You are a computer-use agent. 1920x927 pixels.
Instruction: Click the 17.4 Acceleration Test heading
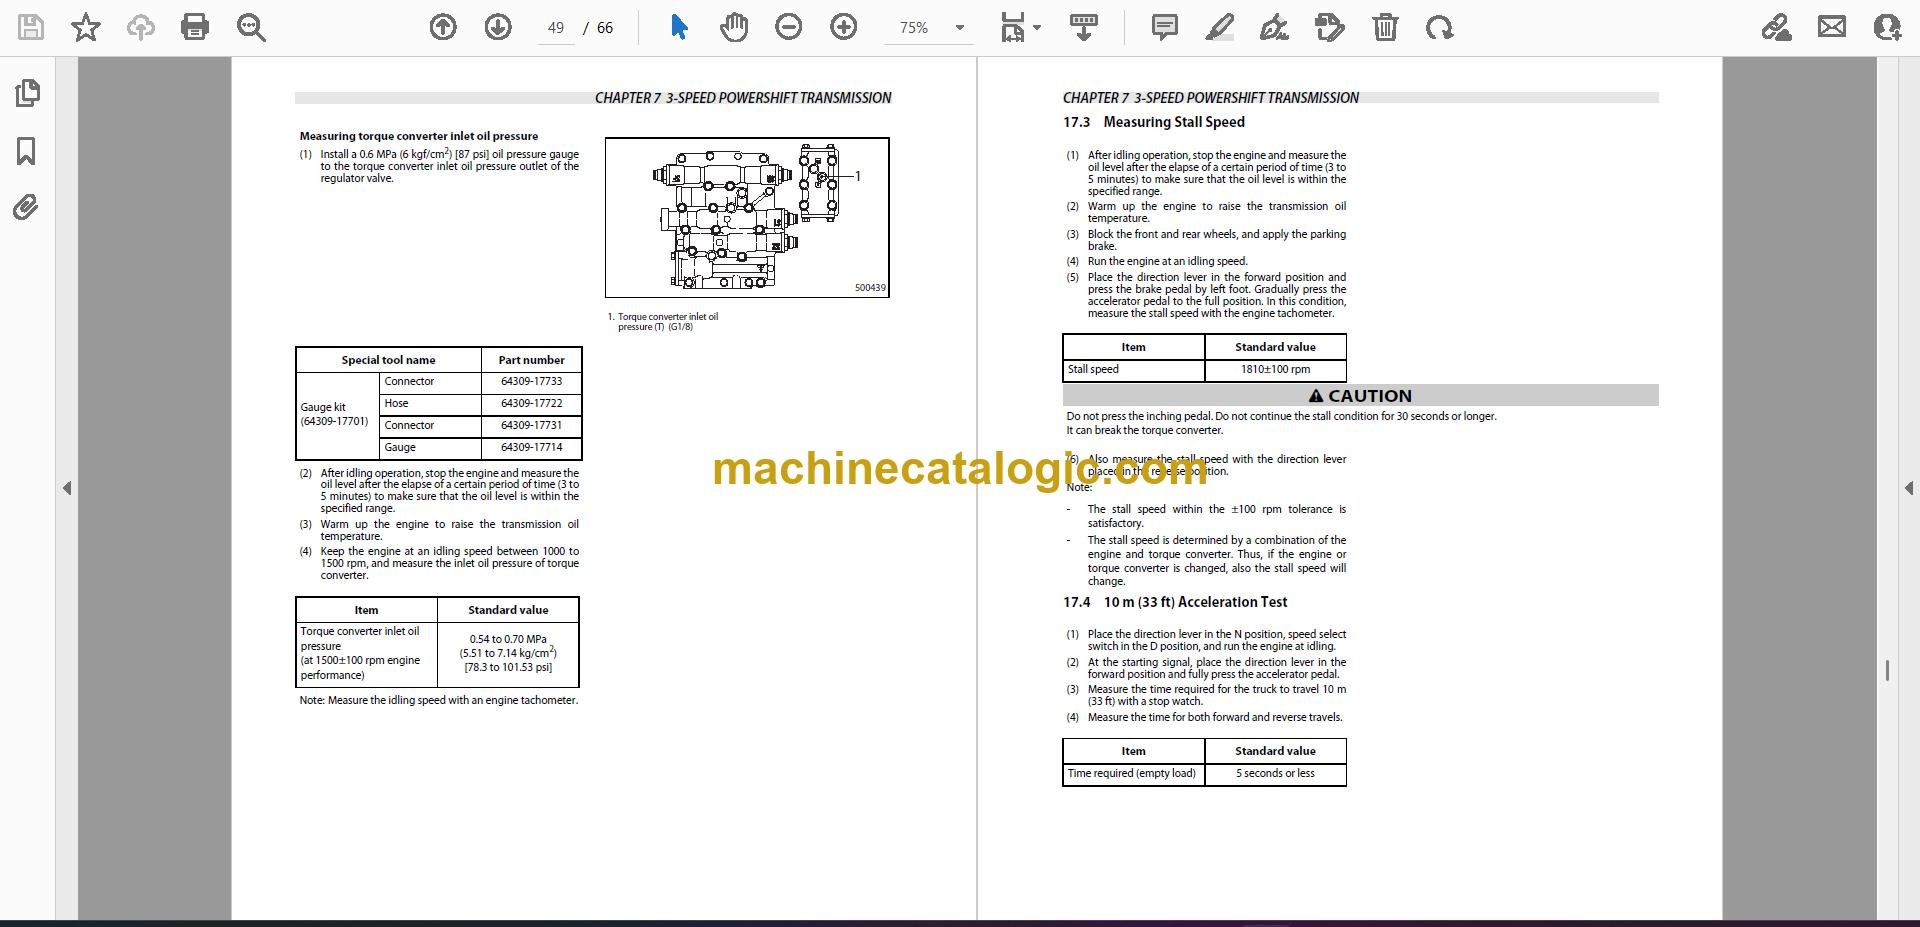pos(1175,602)
